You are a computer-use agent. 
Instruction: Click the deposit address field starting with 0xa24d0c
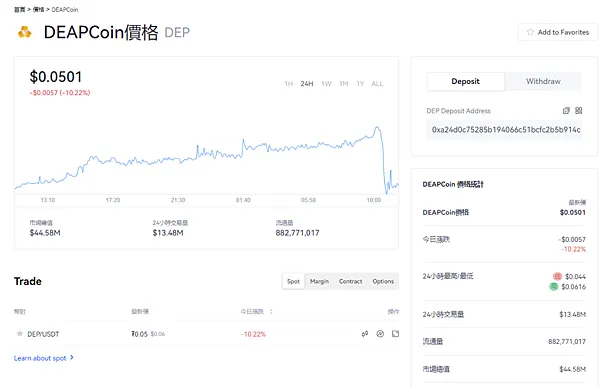[504, 130]
